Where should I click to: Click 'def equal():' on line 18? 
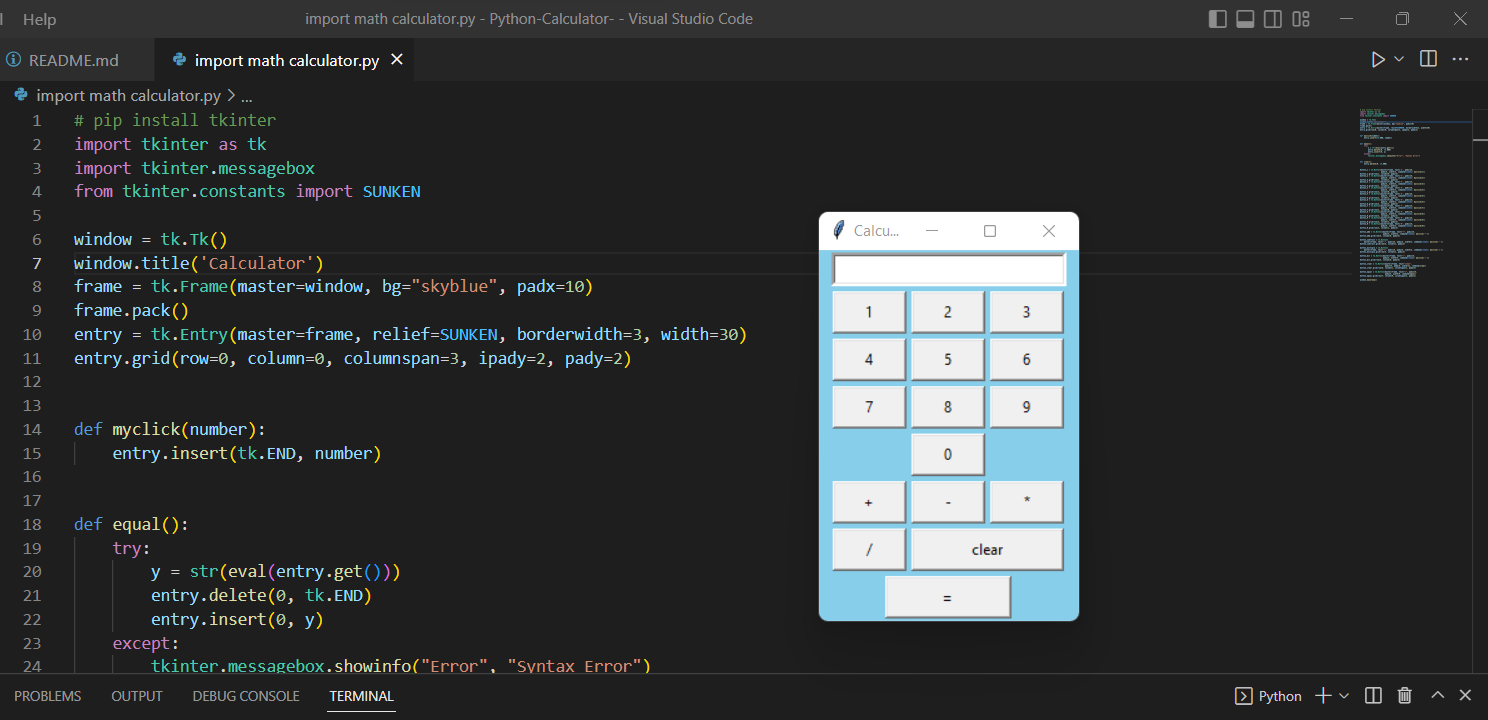click(131, 524)
